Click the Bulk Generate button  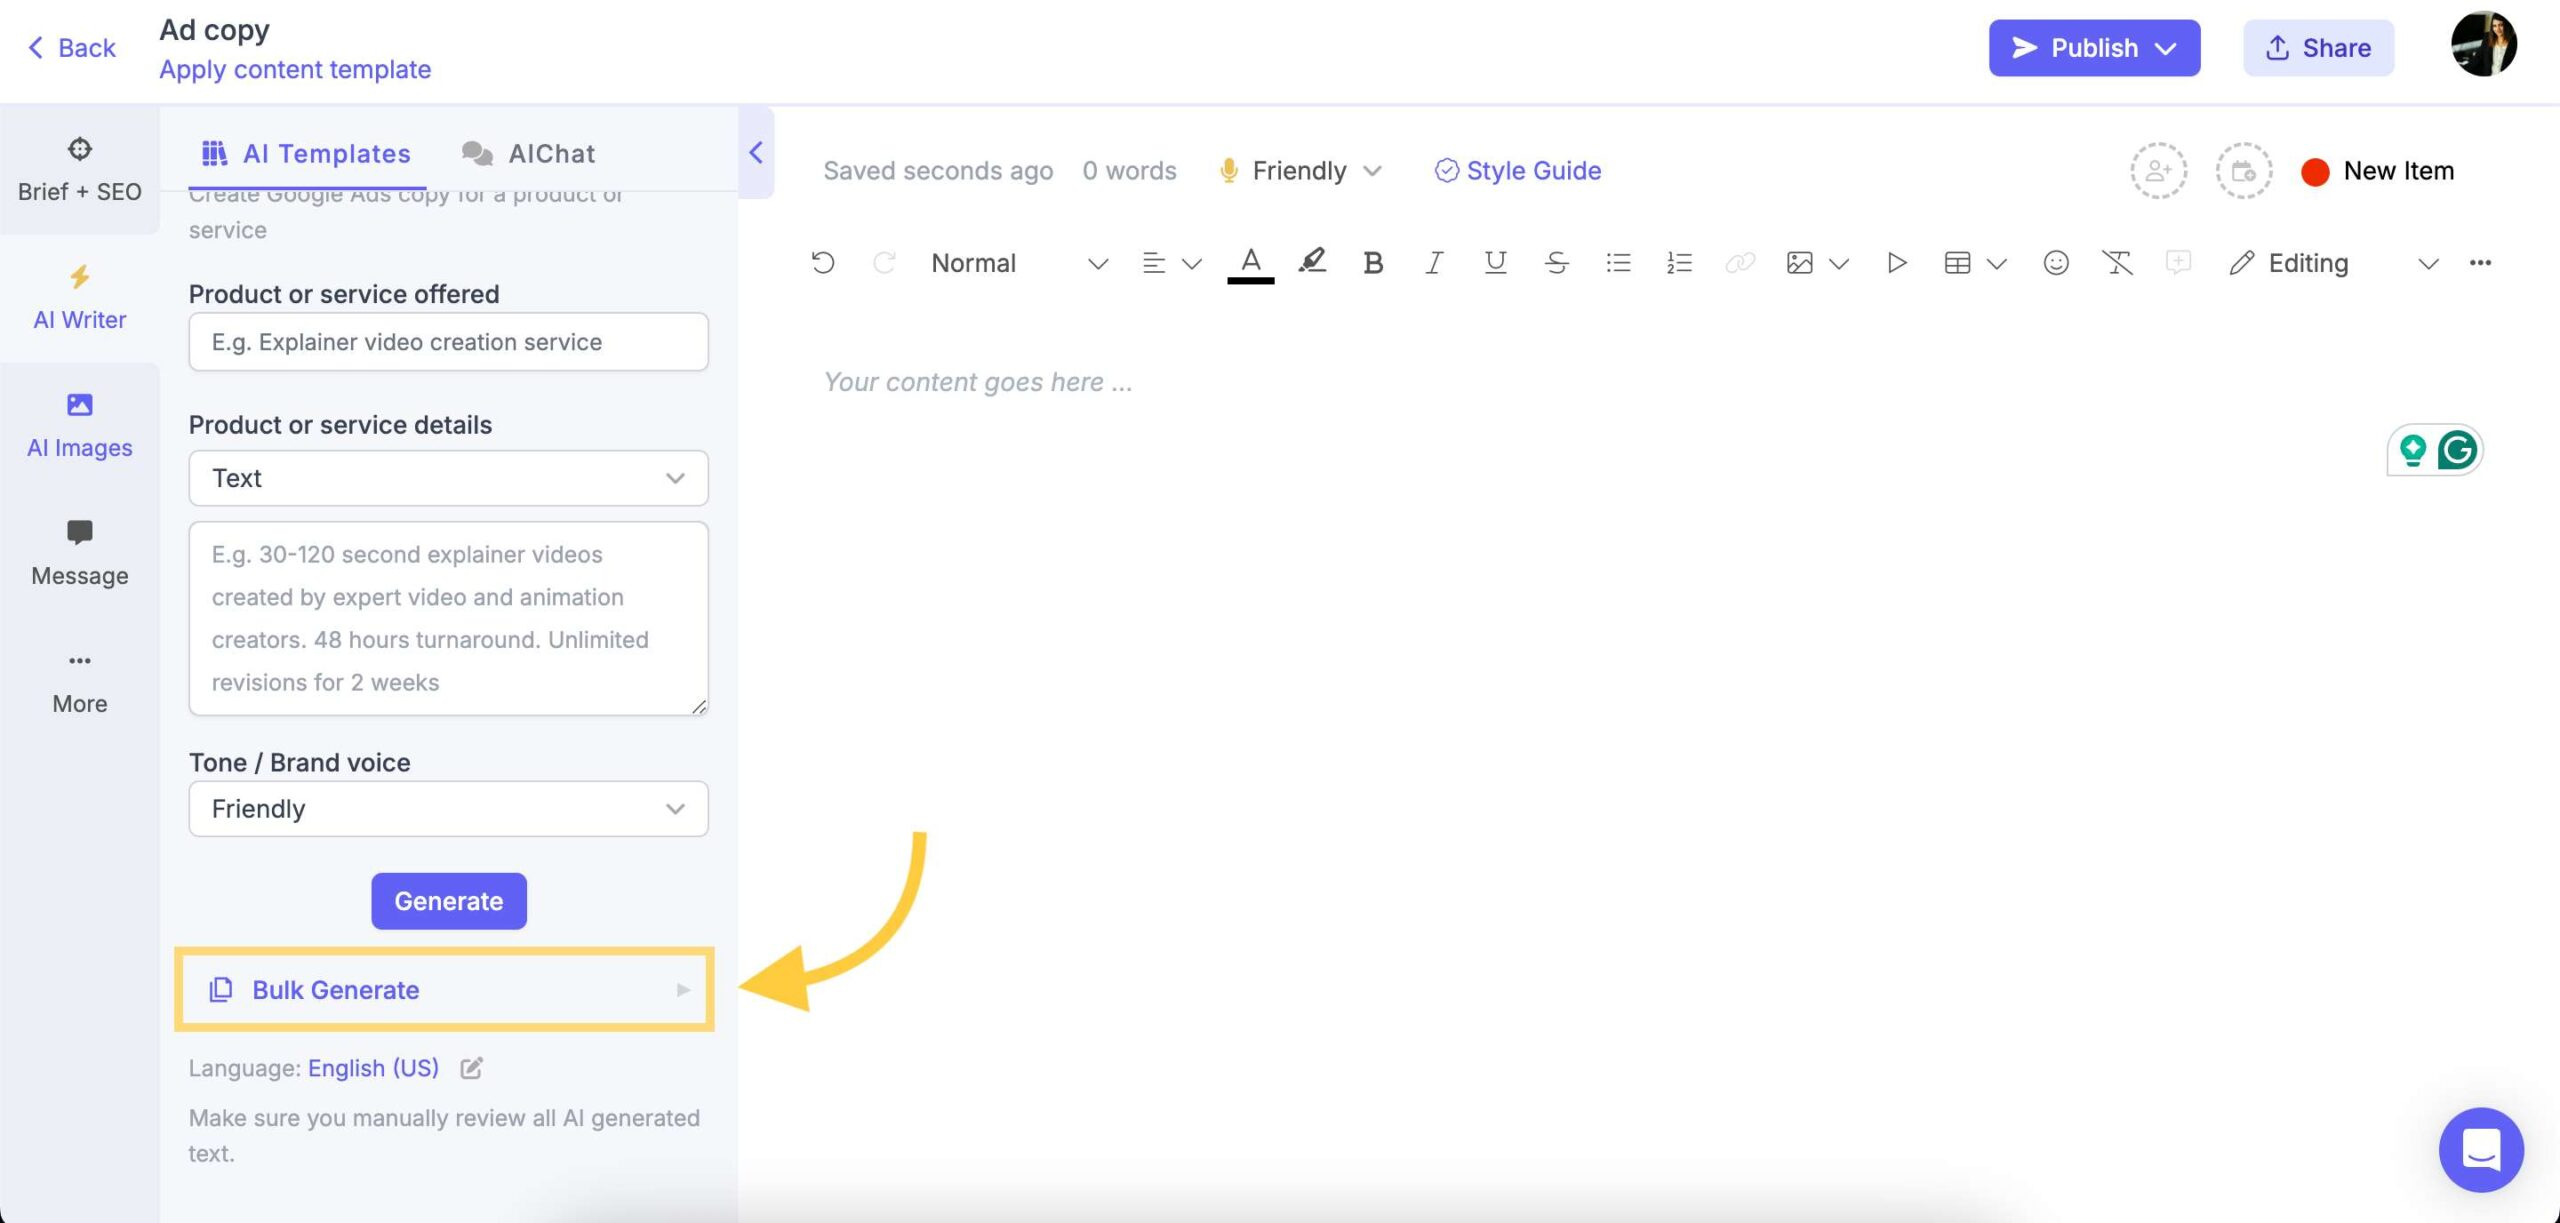click(447, 990)
